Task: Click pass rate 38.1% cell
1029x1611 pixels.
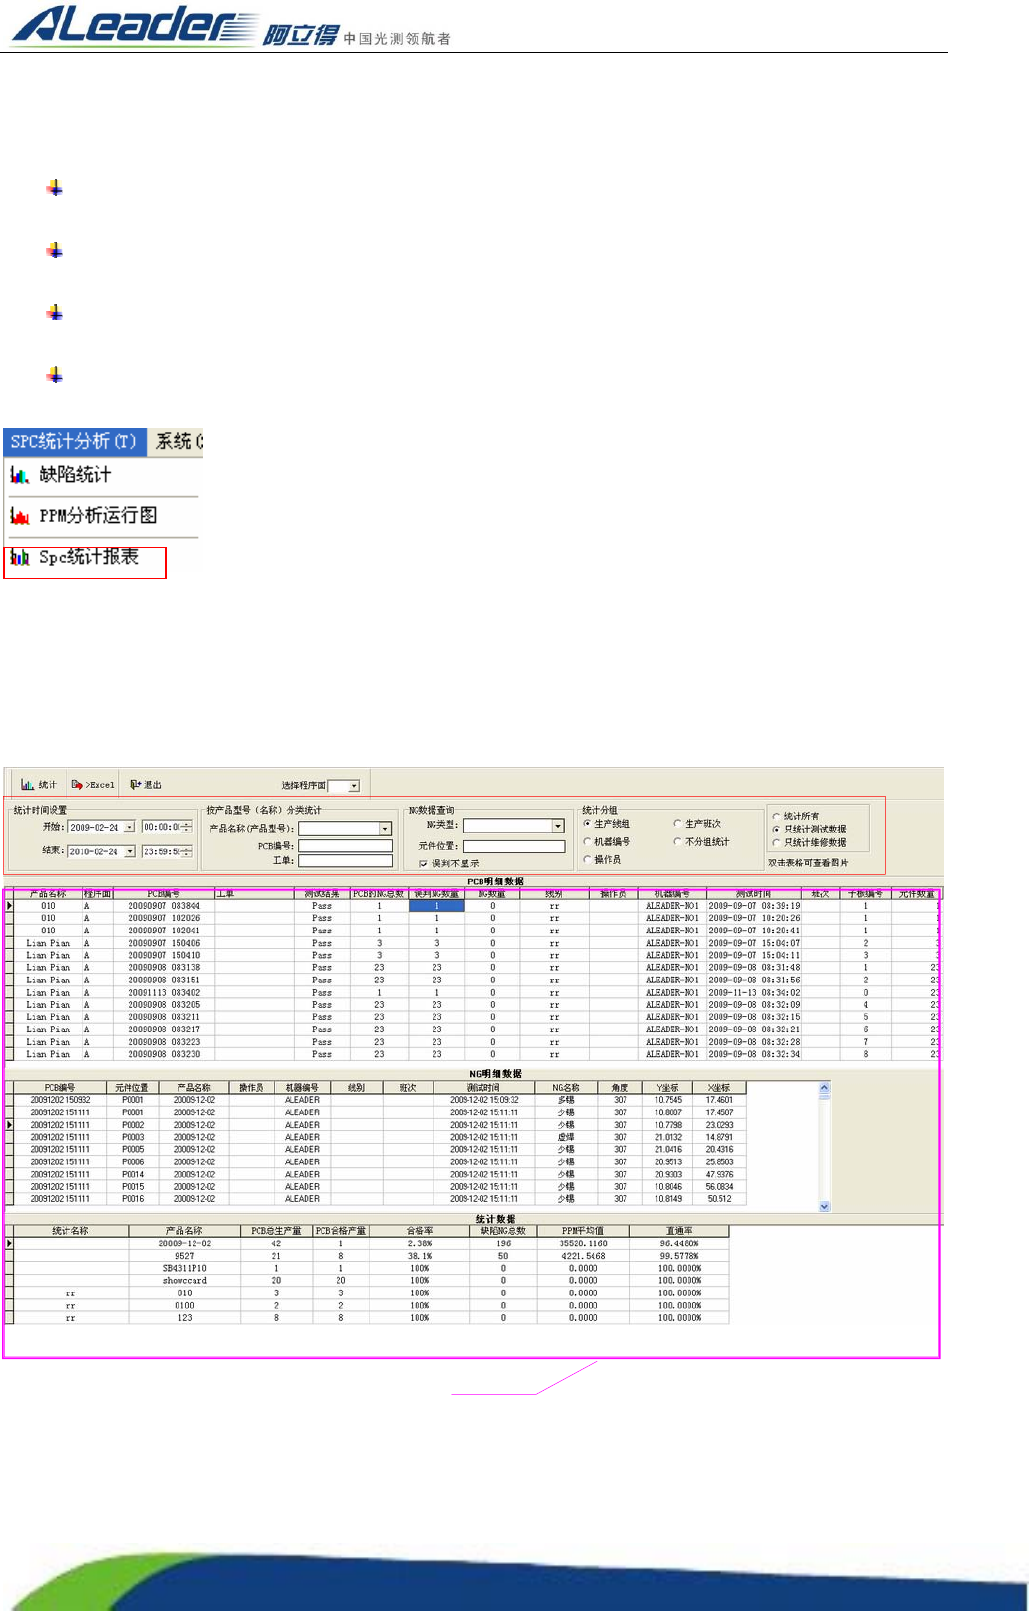Action: (420, 1256)
